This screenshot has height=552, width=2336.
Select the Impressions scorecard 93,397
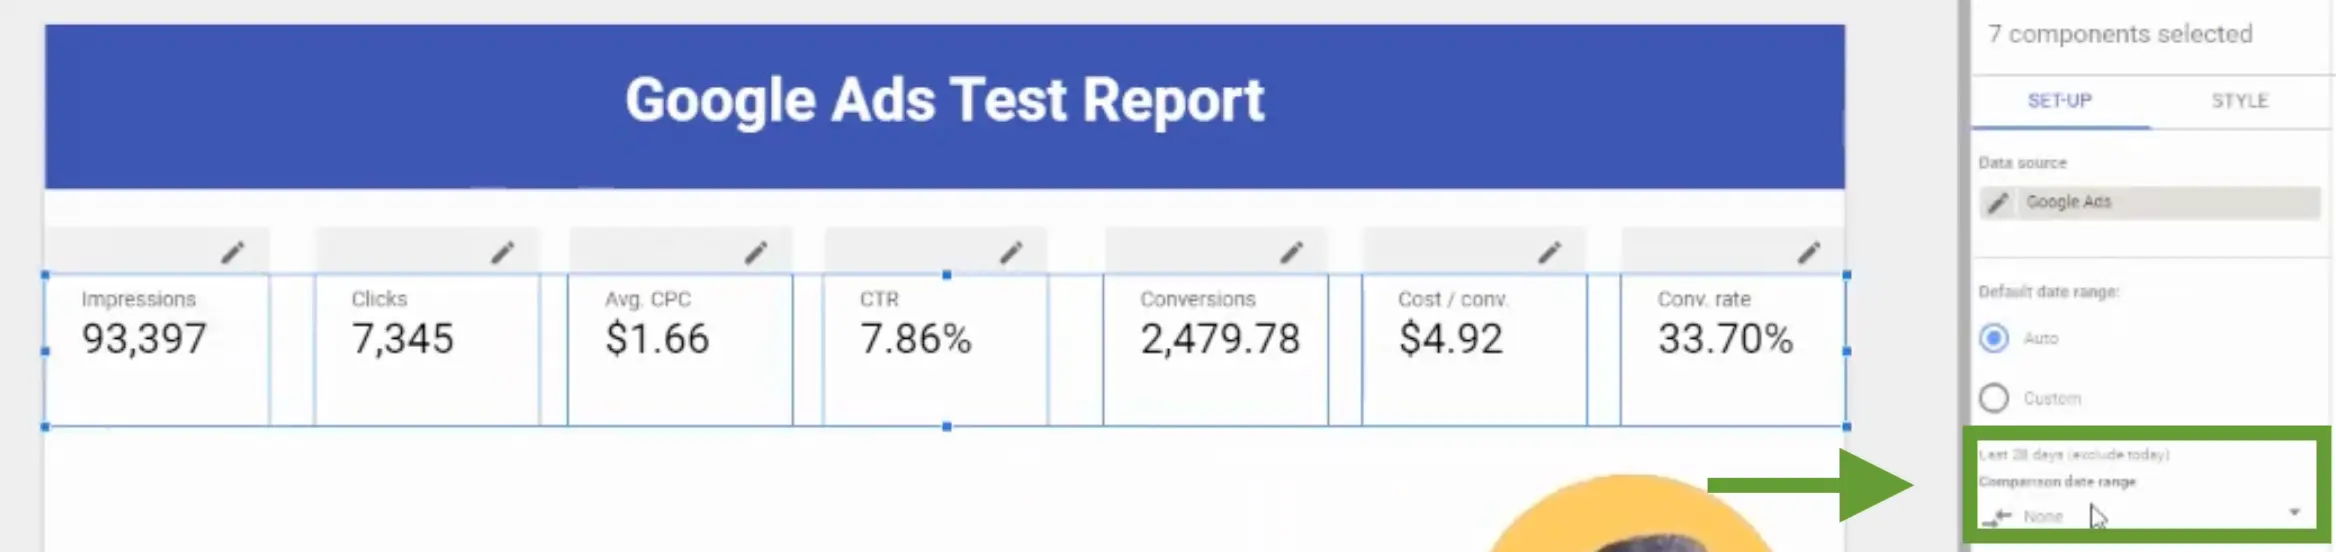(157, 350)
